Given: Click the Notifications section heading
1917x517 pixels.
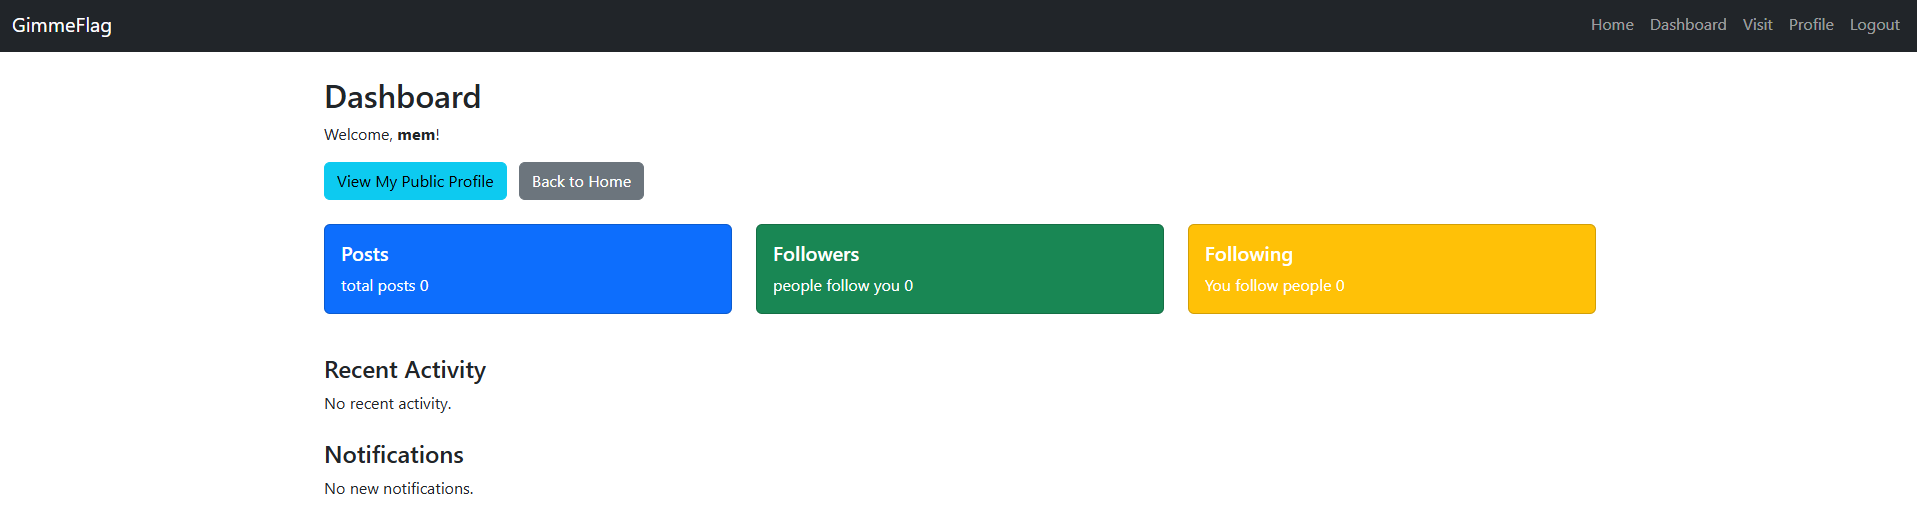Looking at the screenshot, I should coord(394,455).
